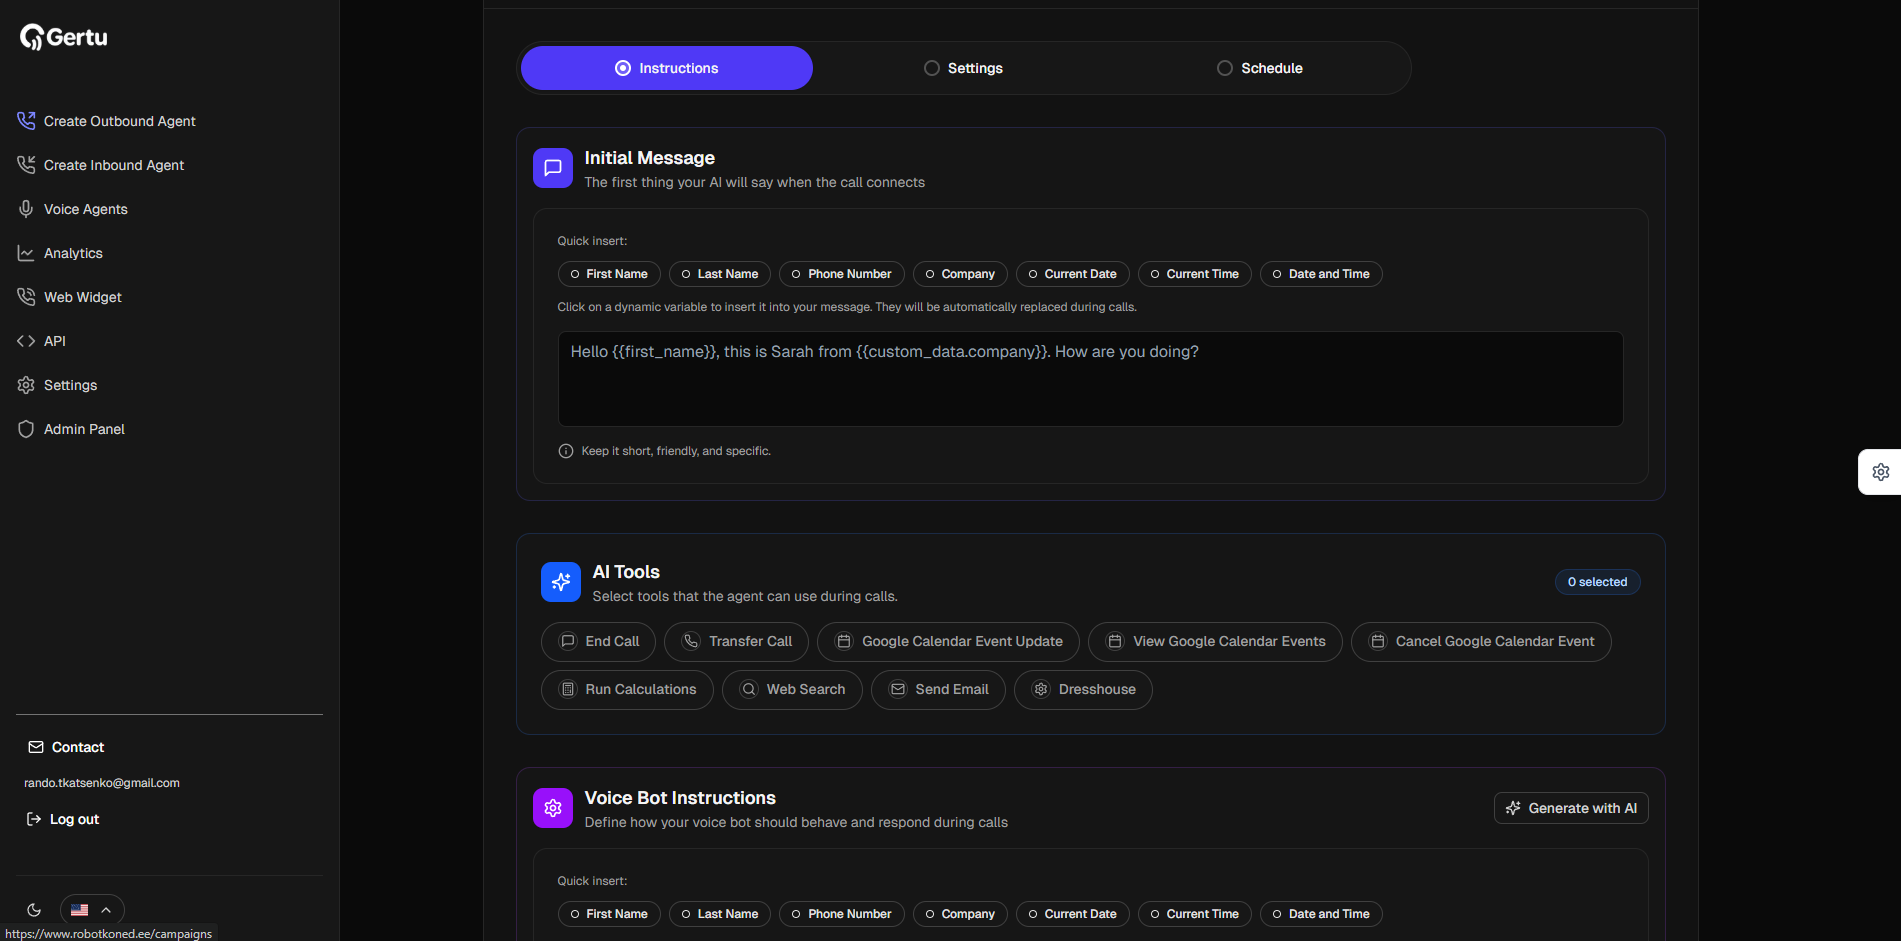Viewport: 1901px width, 941px height.
Task: Switch to the Instructions tab
Action: (x=667, y=68)
